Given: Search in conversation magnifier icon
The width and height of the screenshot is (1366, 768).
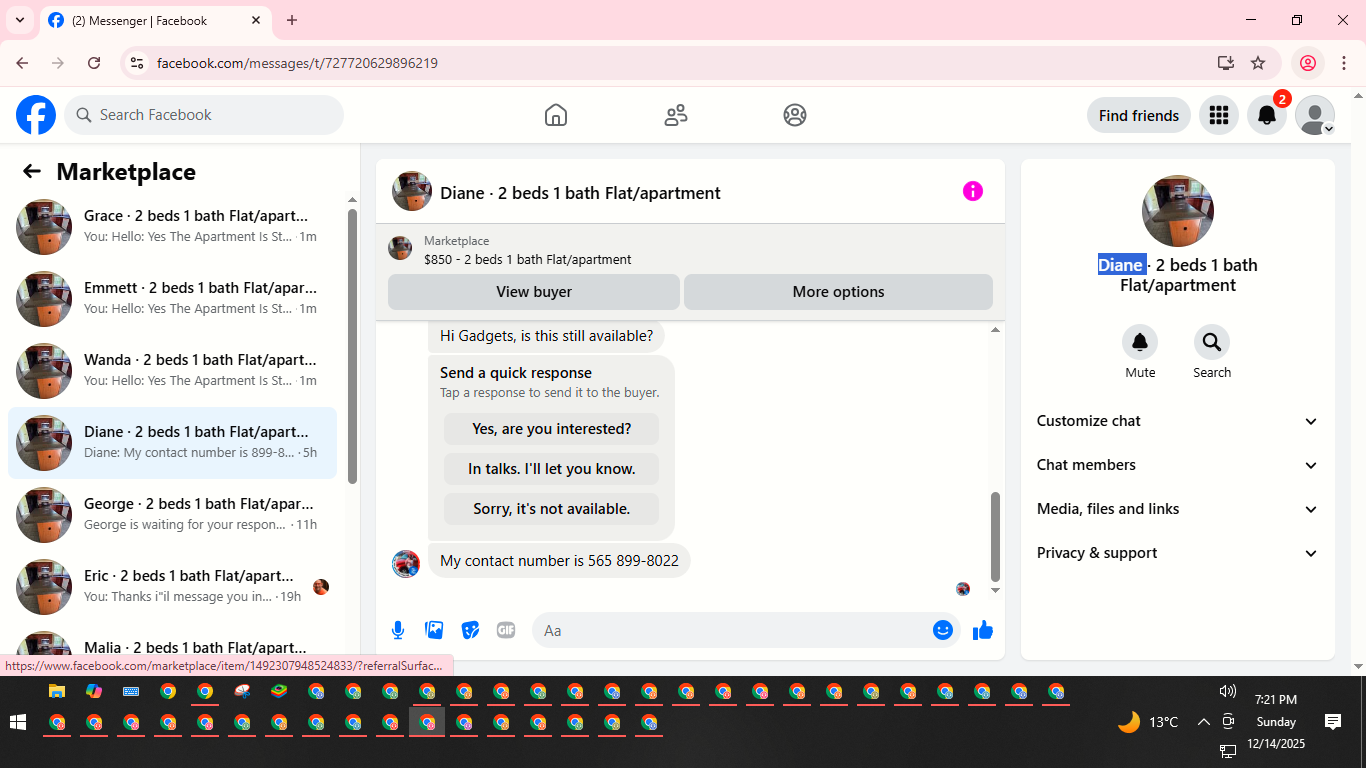Looking at the screenshot, I should 1212,343.
